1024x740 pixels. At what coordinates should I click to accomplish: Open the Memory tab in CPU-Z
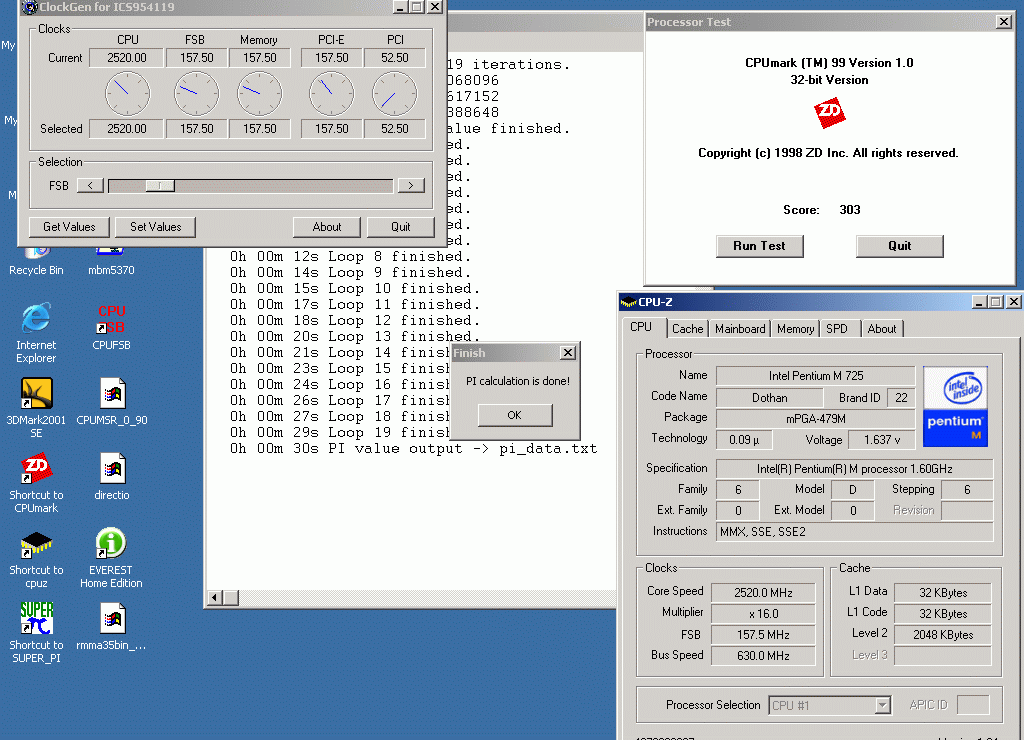click(x=795, y=329)
